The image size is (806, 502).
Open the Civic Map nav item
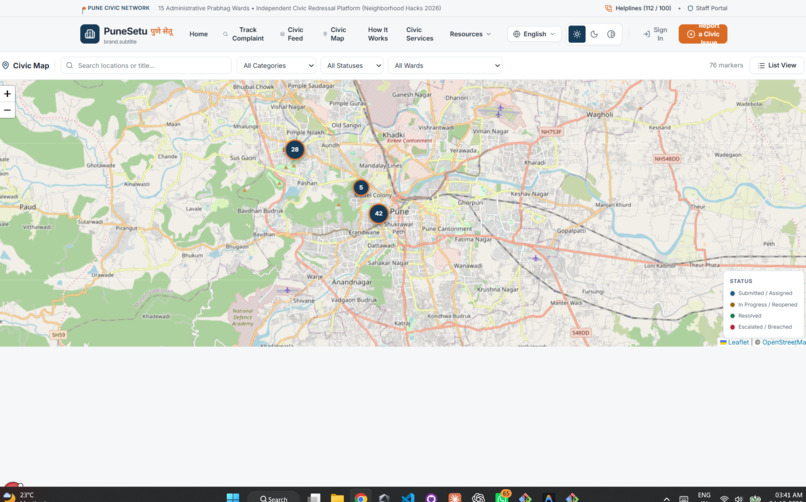point(335,34)
